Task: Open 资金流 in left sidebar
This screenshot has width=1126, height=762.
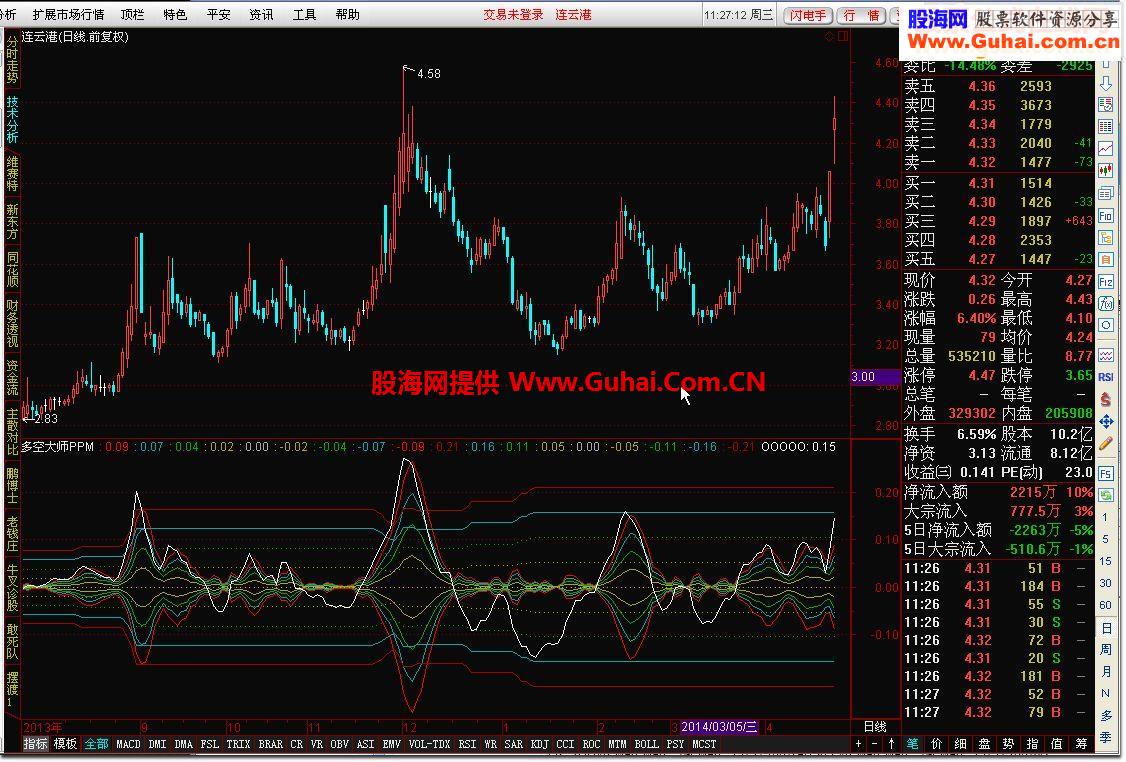Action: click(x=12, y=378)
